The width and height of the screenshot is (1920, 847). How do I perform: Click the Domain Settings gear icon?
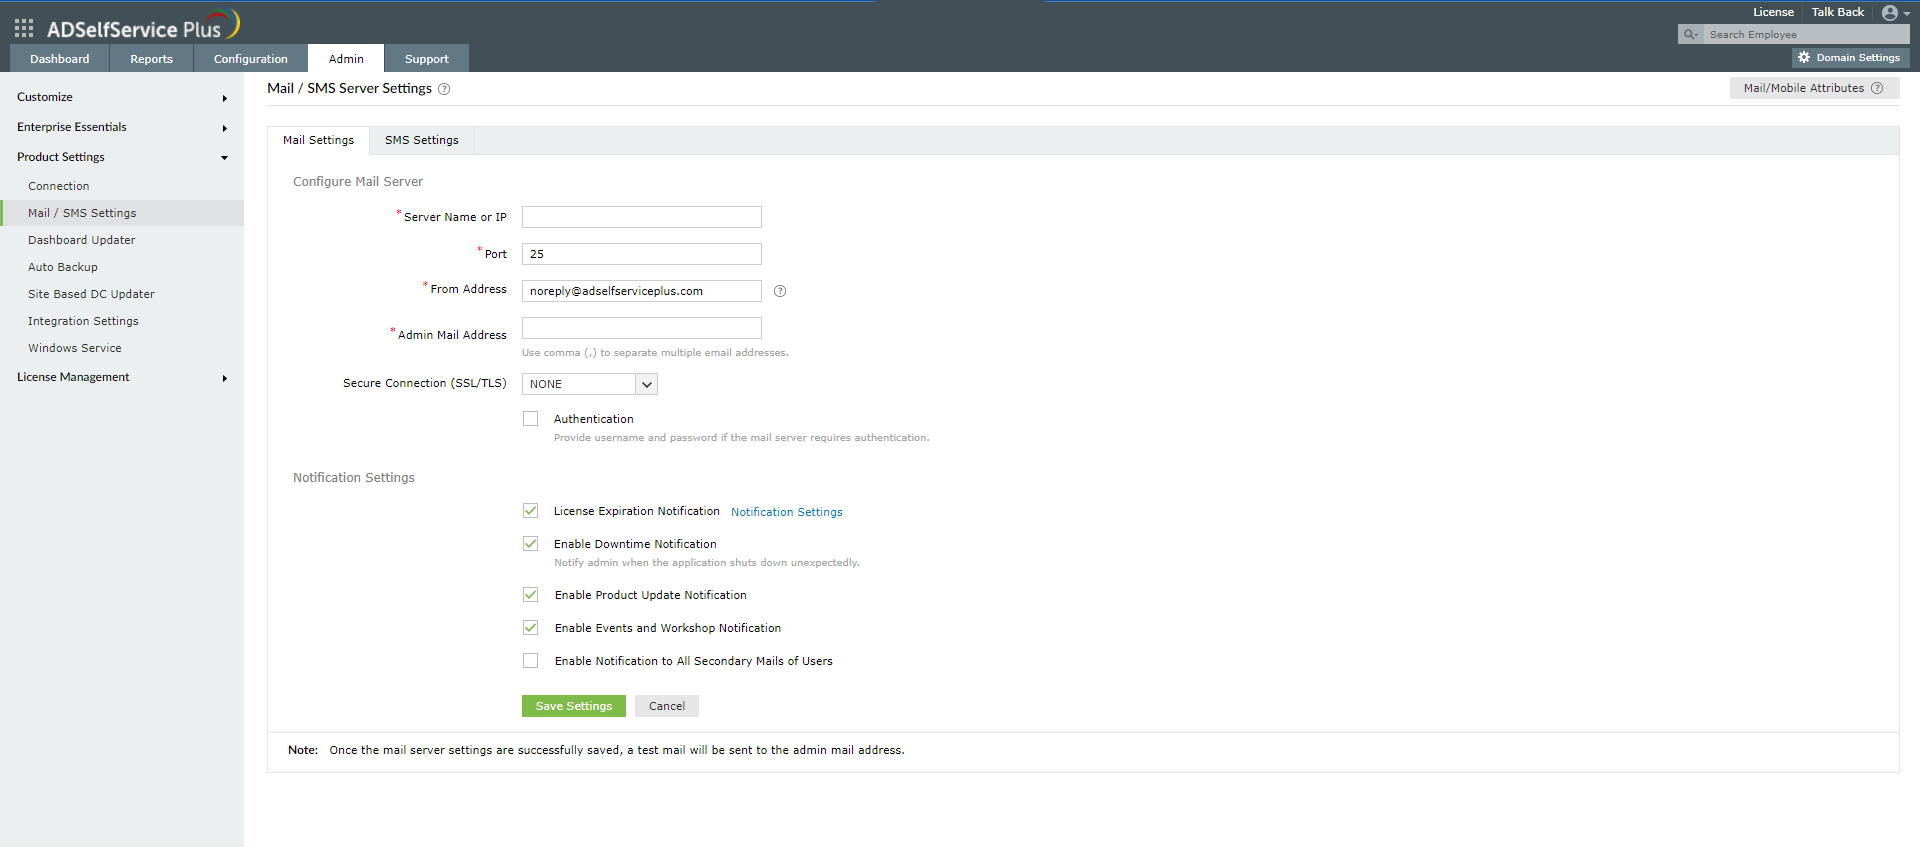coord(1804,58)
